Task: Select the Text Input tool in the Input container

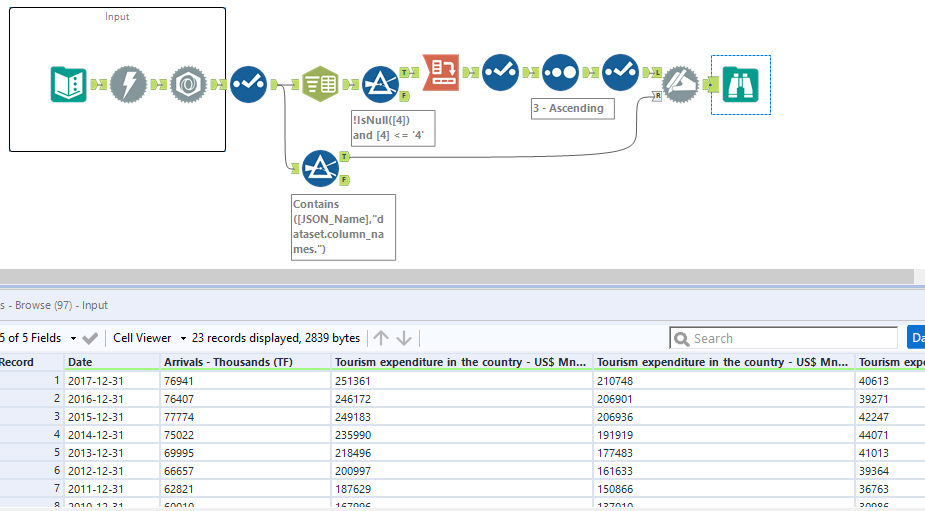Action: (x=68, y=85)
